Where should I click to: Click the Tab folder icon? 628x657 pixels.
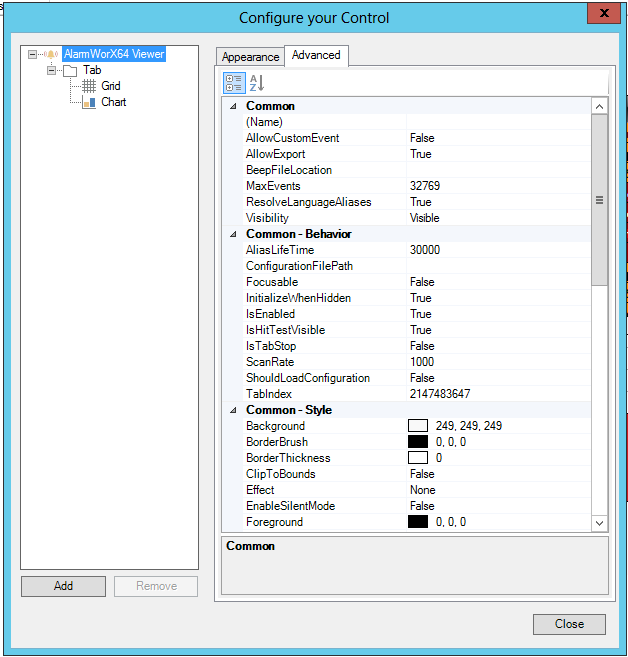click(x=70, y=71)
